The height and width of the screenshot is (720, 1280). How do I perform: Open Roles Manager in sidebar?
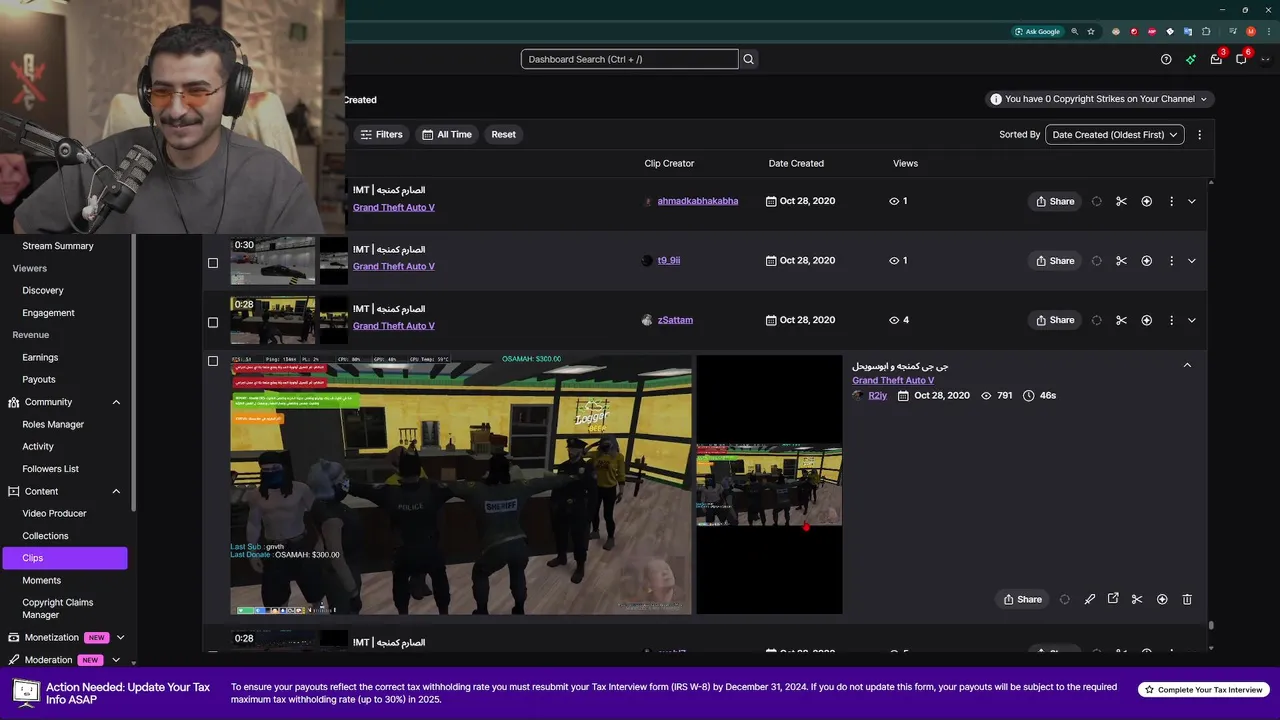click(x=53, y=424)
